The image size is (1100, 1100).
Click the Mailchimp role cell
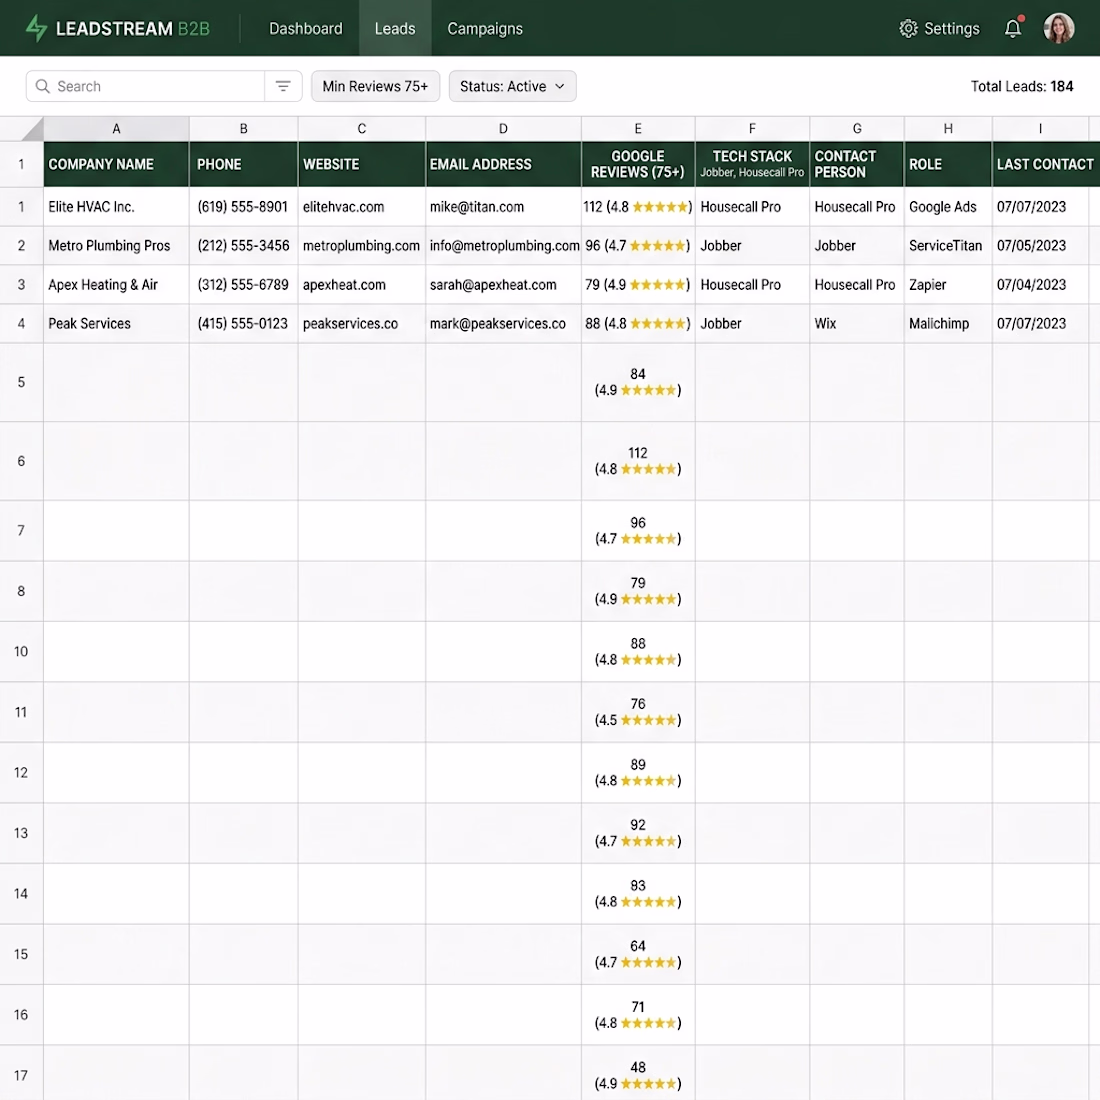click(x=948, y=323)
